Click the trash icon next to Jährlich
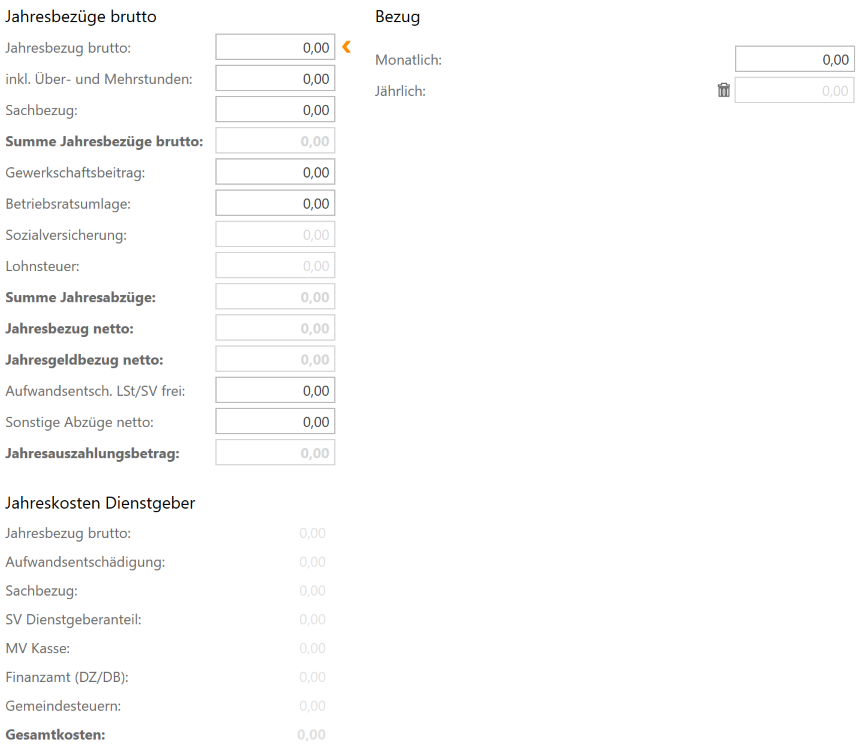 pyautogui.click(x=724, y=90)
